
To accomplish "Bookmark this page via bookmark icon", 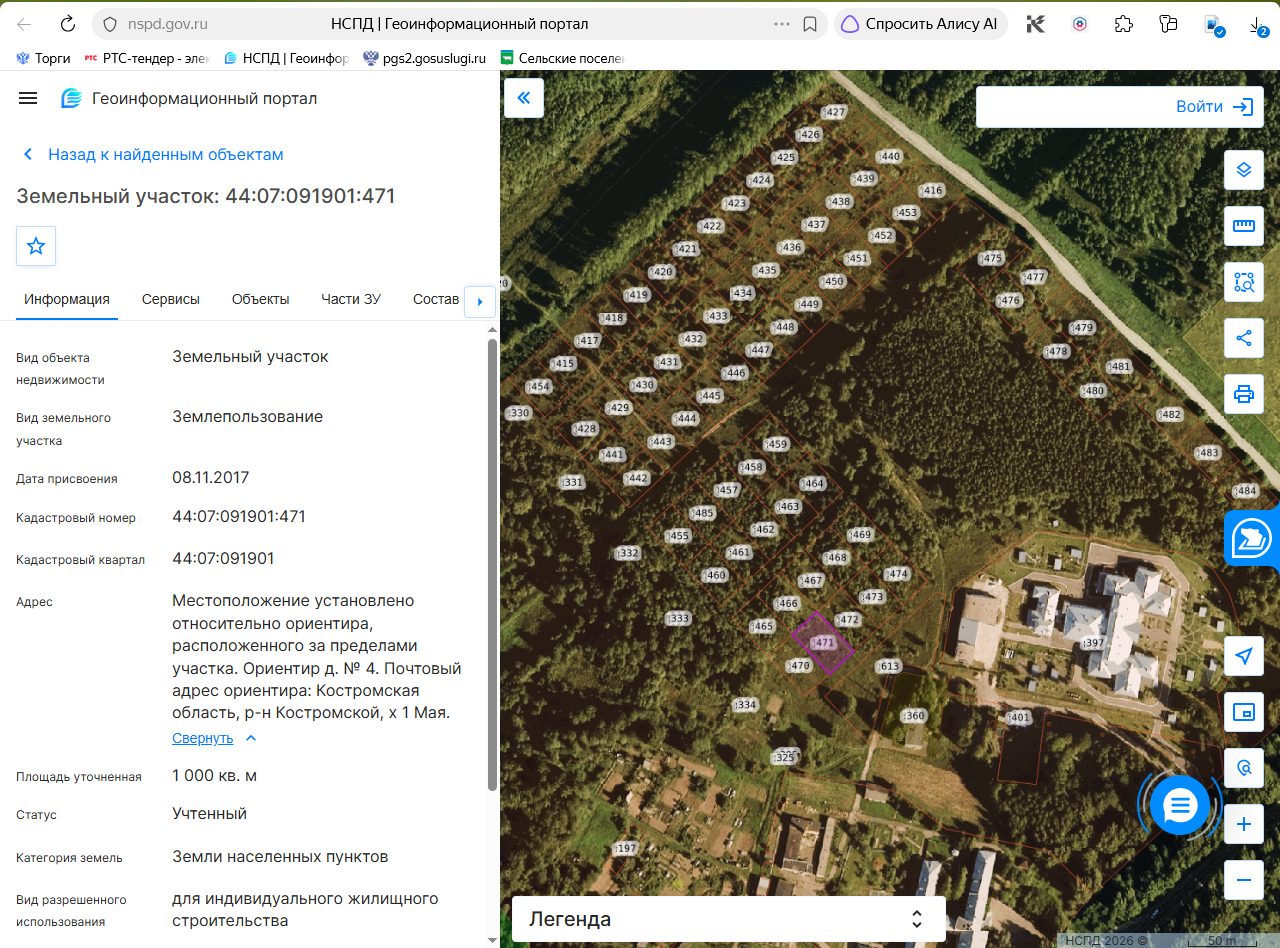I will 810,24.
